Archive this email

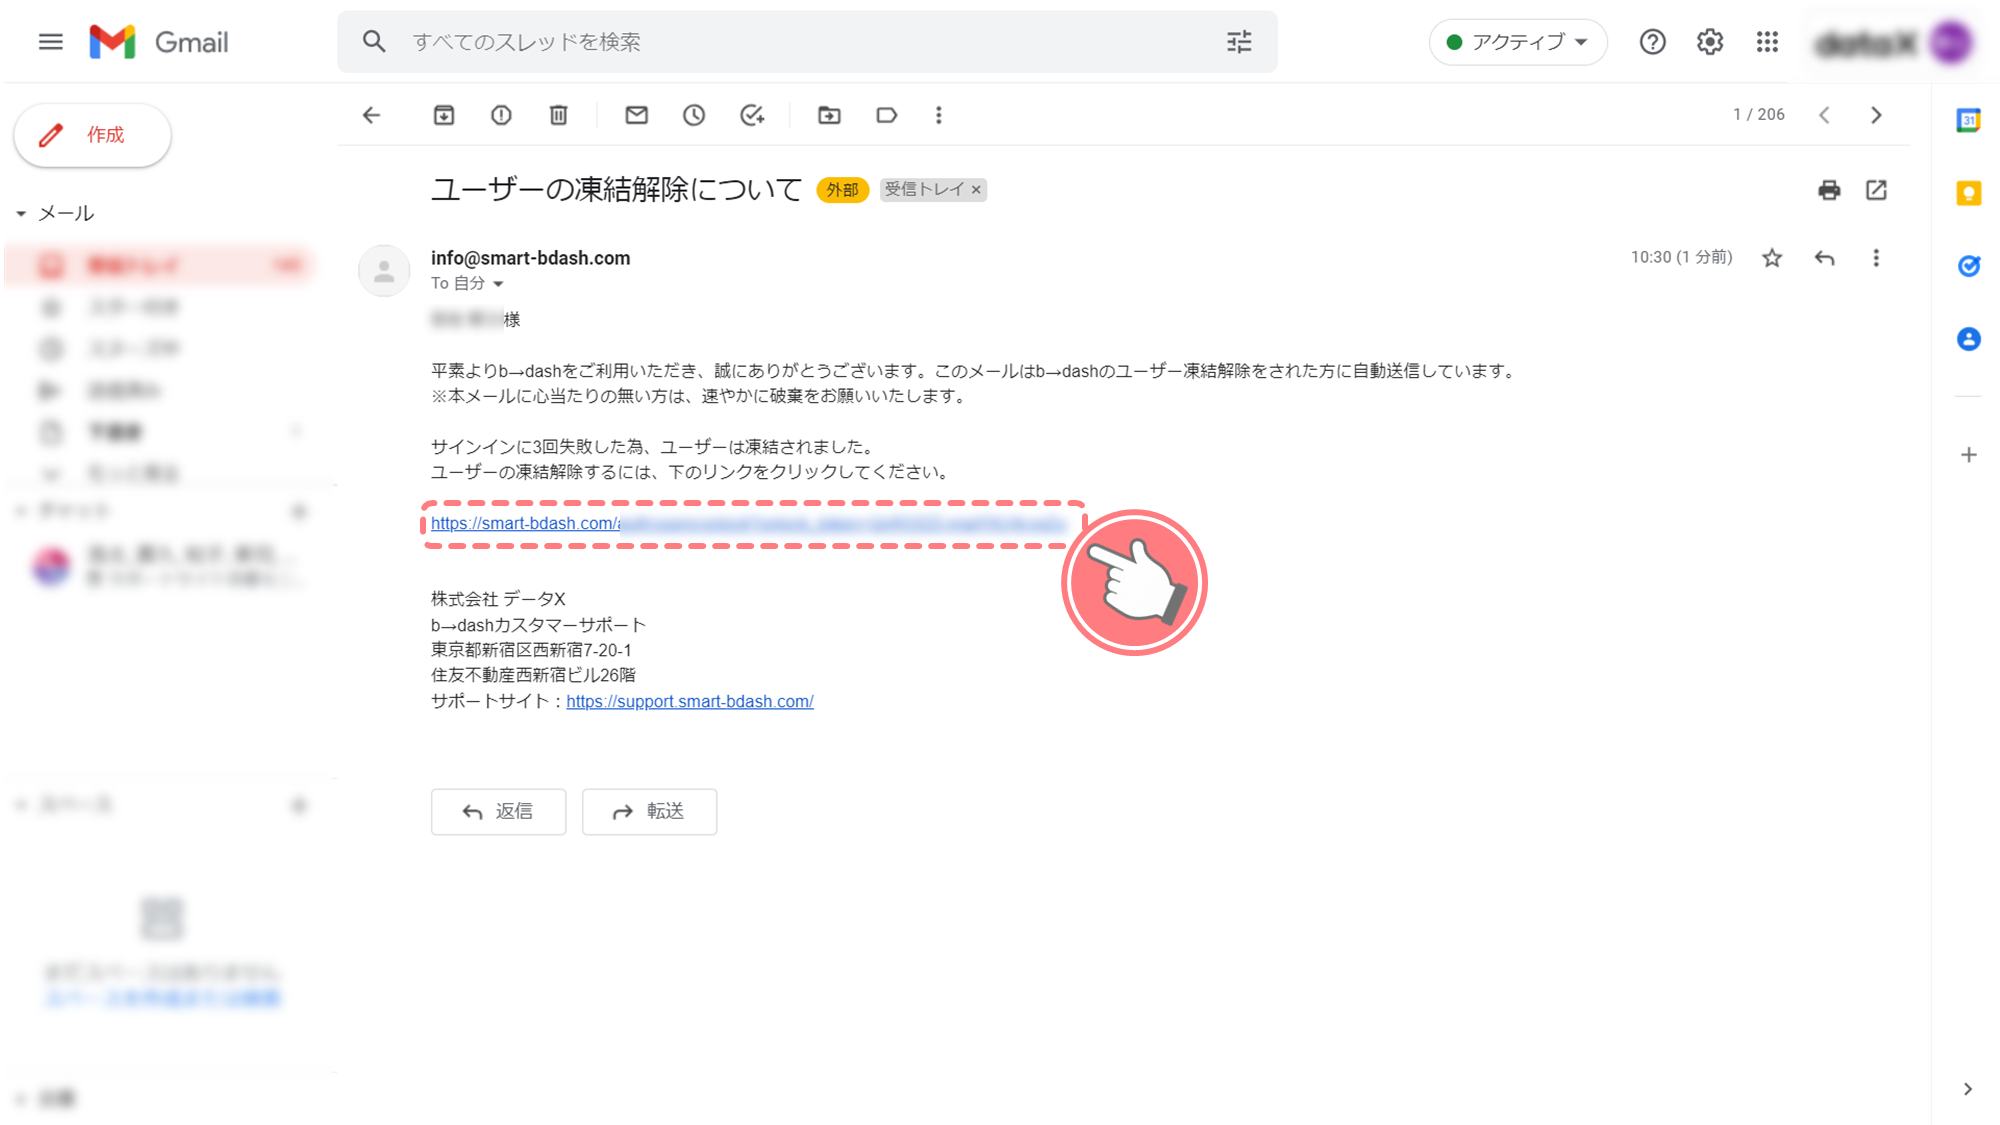pos(444,115)
